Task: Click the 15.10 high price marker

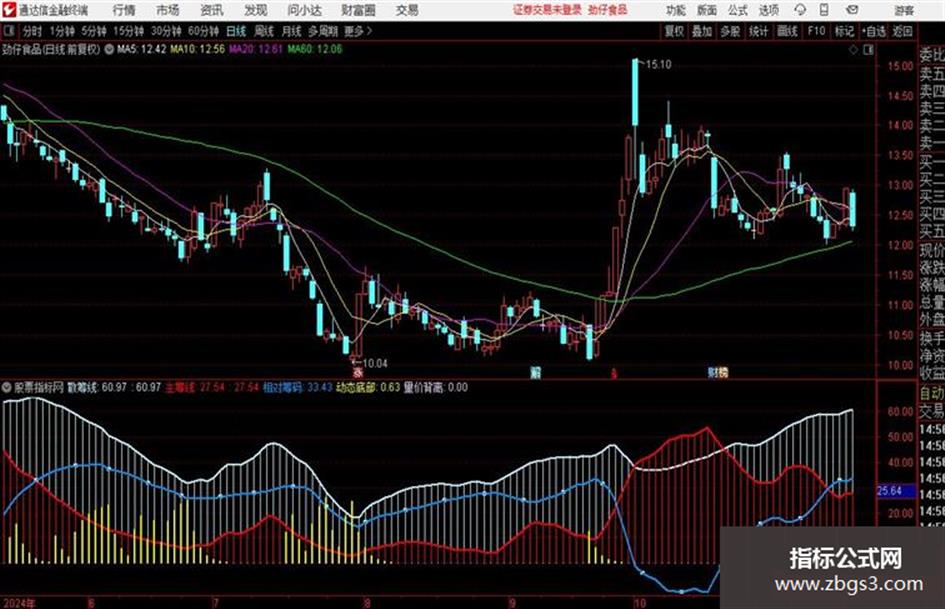Action: pos(658,65)
